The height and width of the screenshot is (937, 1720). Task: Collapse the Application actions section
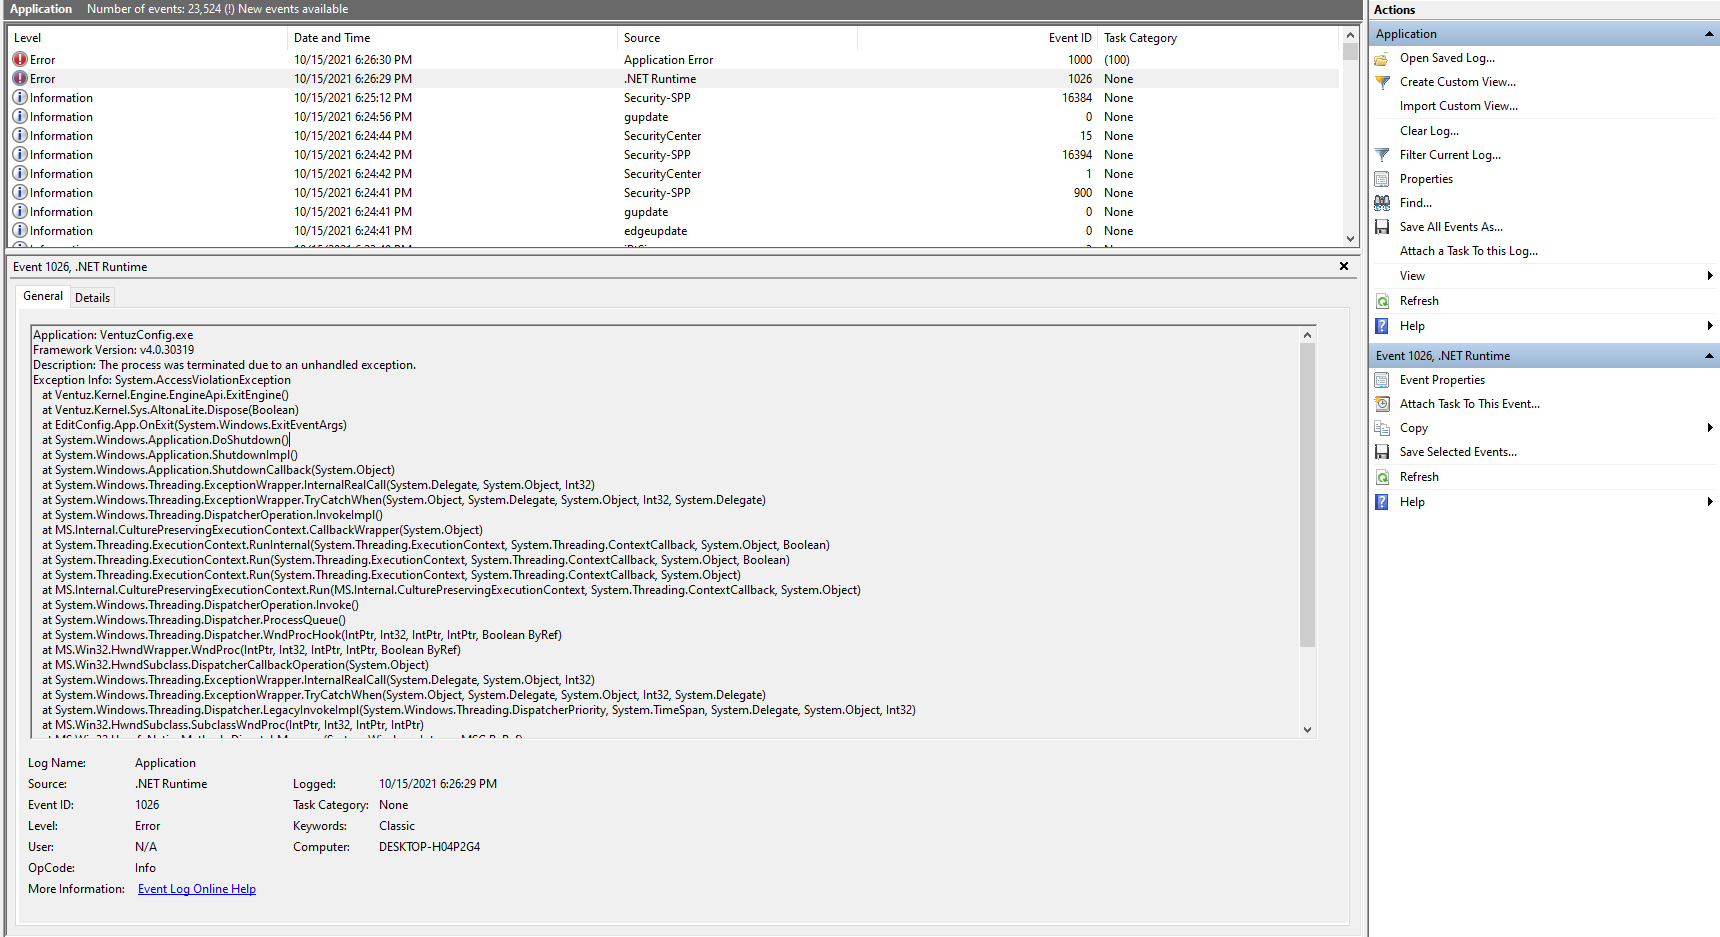[x=1709, y=34]
